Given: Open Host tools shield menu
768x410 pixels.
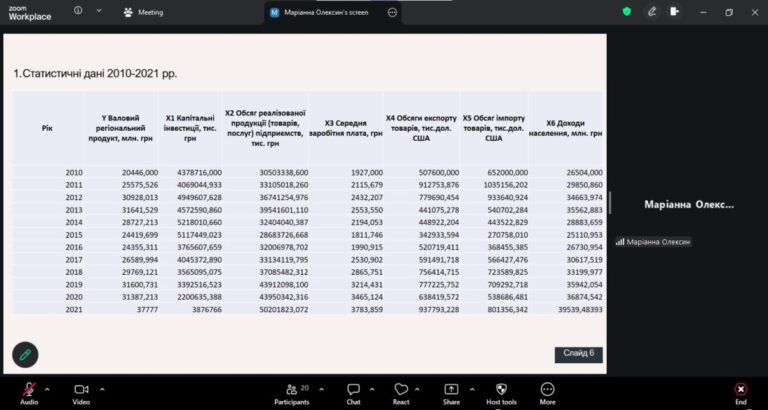Looking at the screenshot, I should (501, 393).
